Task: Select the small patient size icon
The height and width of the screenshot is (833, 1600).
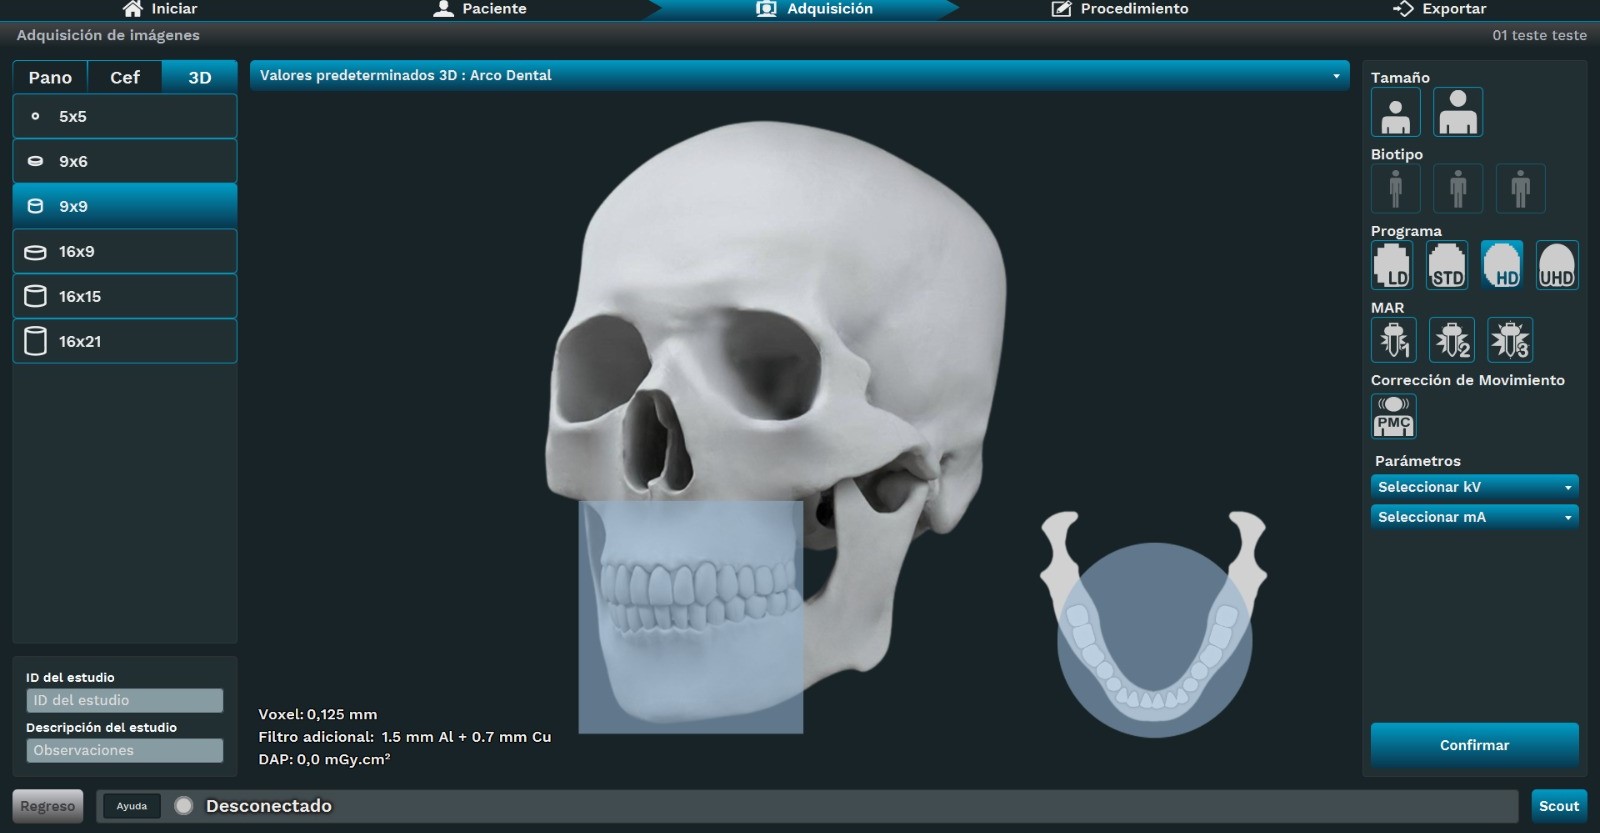Action: (1395, 112)
